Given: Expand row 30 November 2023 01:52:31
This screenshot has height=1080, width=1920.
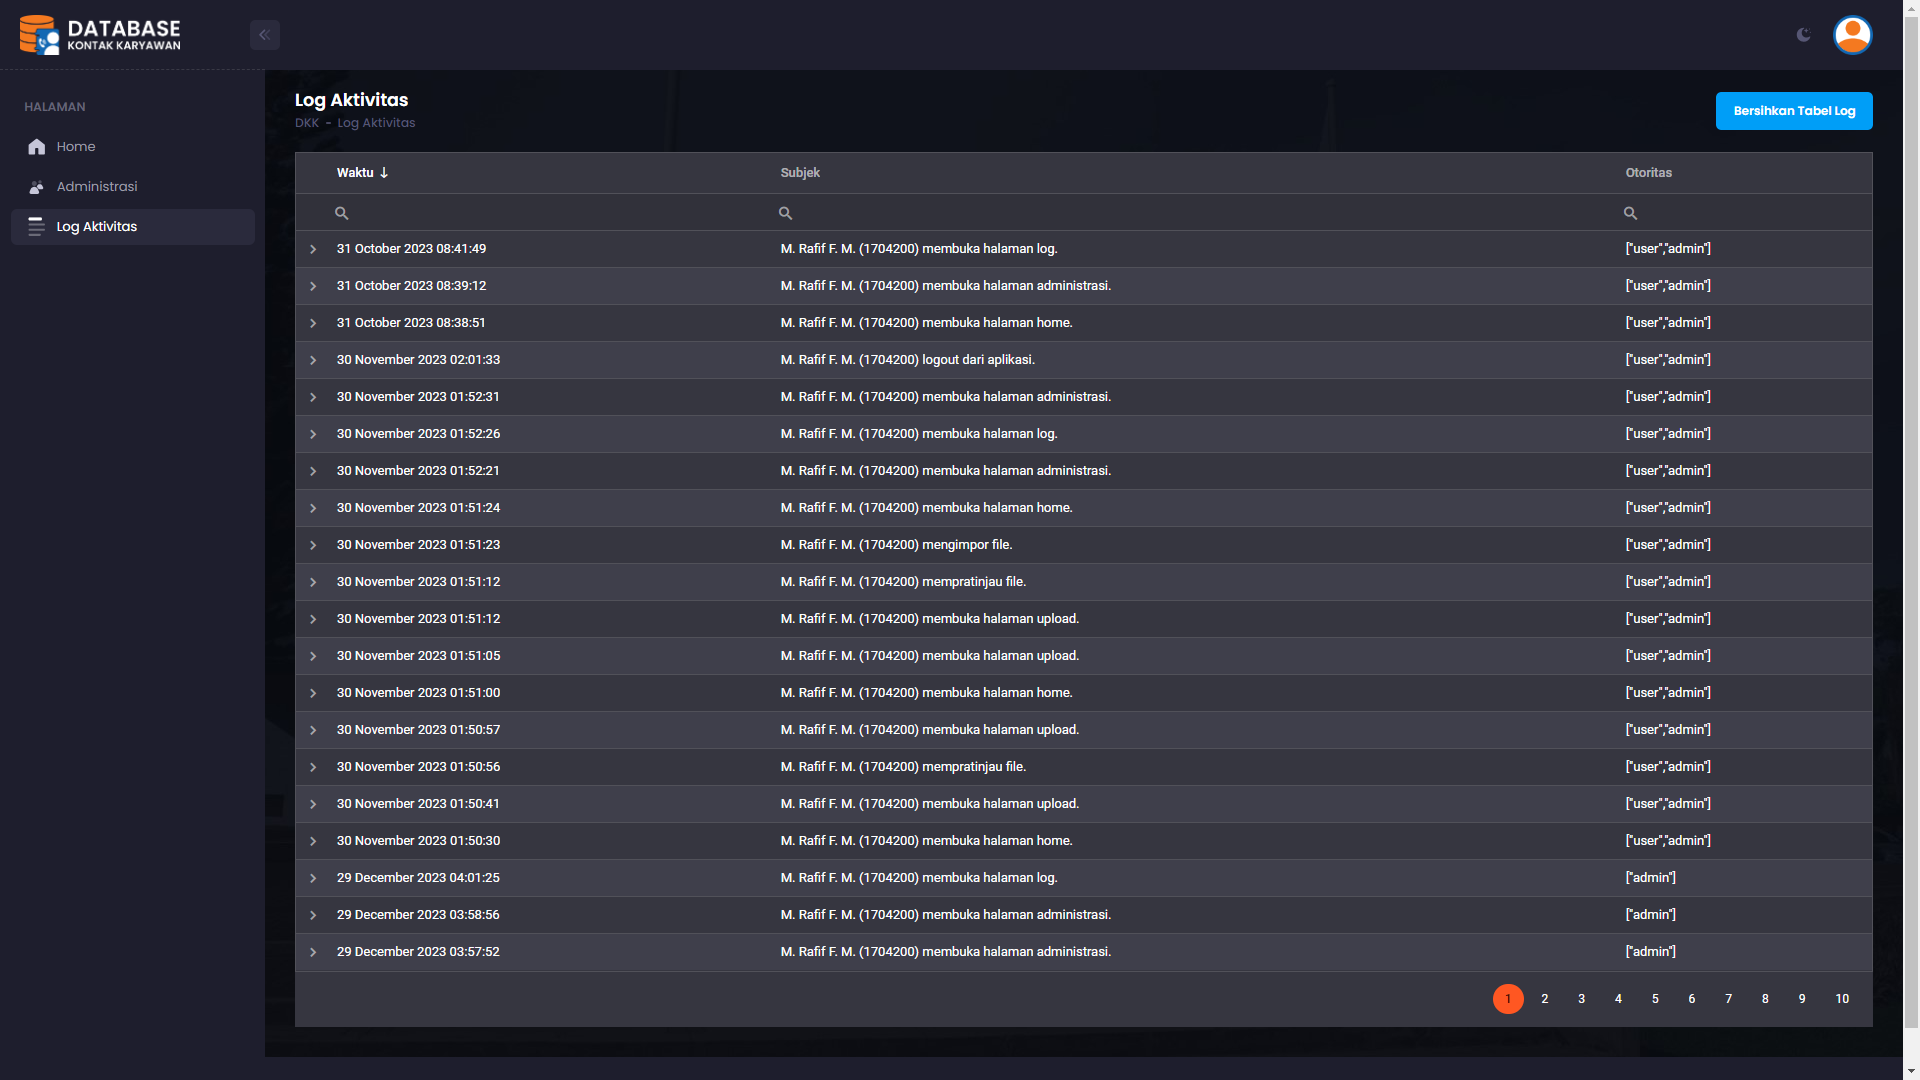Looking at the screenshot, I should (x=313, y=397).
